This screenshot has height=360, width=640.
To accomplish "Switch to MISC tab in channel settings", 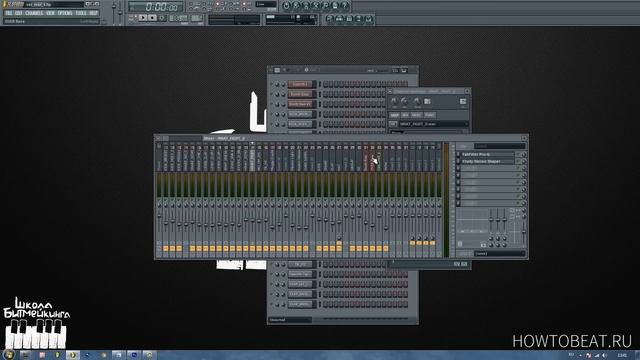I will point(416,115).
